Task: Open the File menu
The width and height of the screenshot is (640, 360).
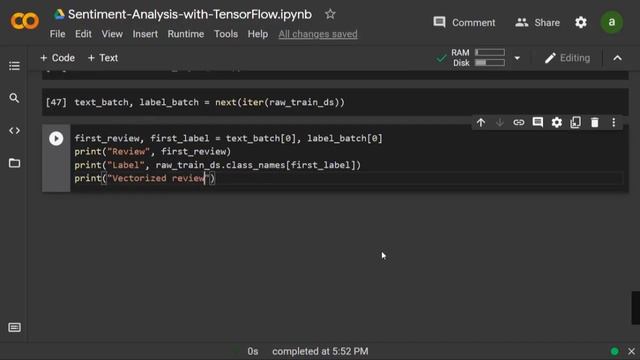Action: [x=58, y=34]
